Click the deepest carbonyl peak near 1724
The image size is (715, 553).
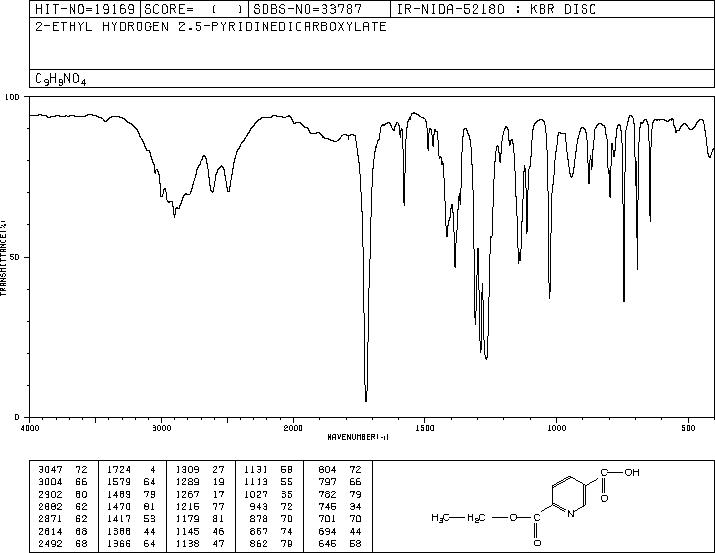[366, 399]
